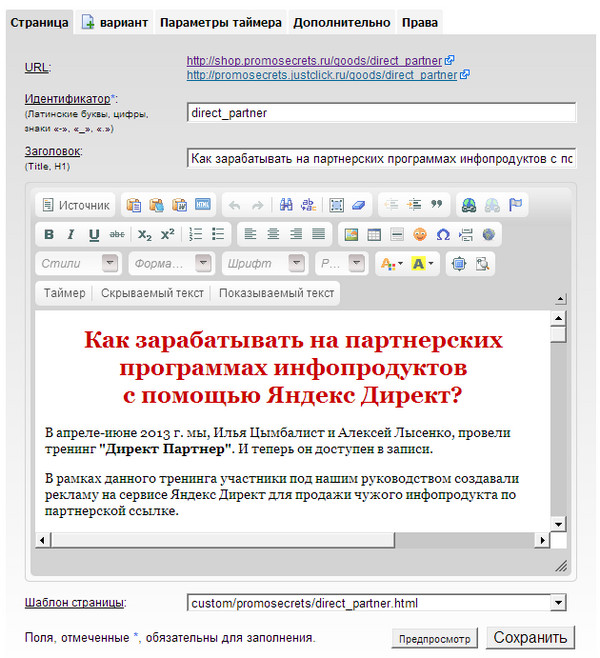600x658 pixels.
Task: Click the Select All icon
Action: tap(337, 205)
